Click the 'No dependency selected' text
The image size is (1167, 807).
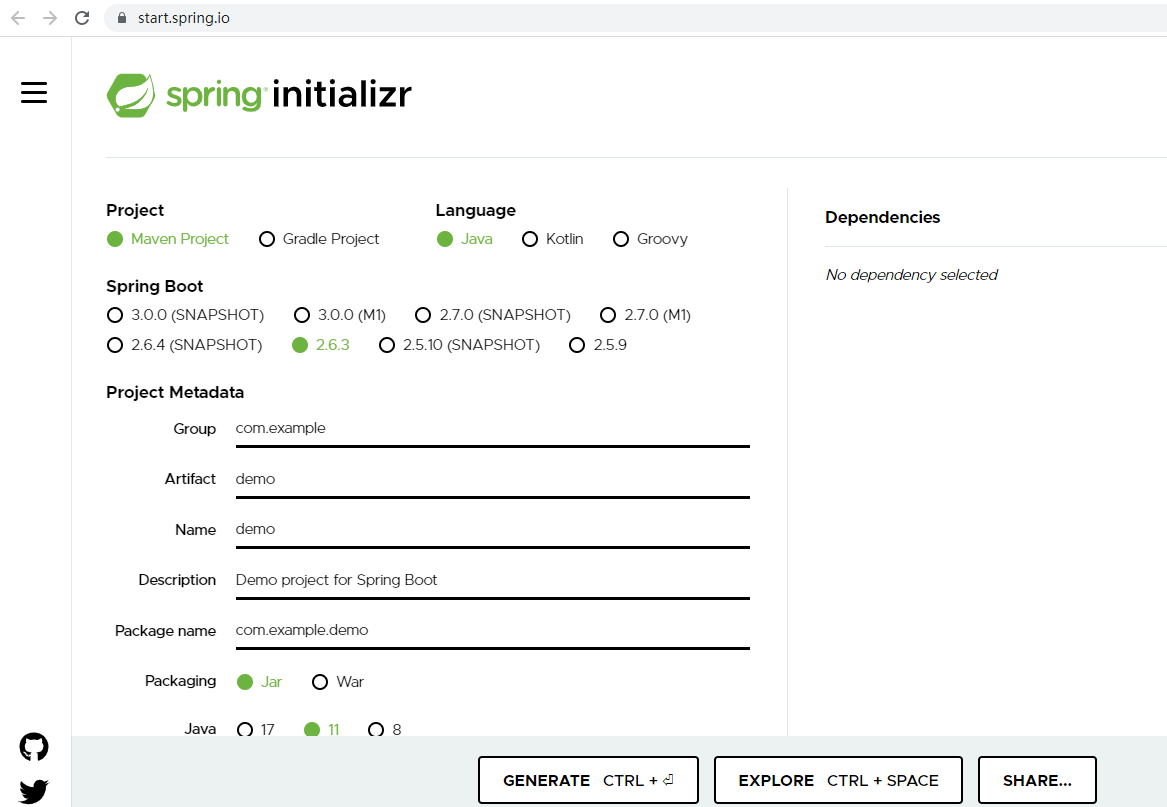point(912,275)
